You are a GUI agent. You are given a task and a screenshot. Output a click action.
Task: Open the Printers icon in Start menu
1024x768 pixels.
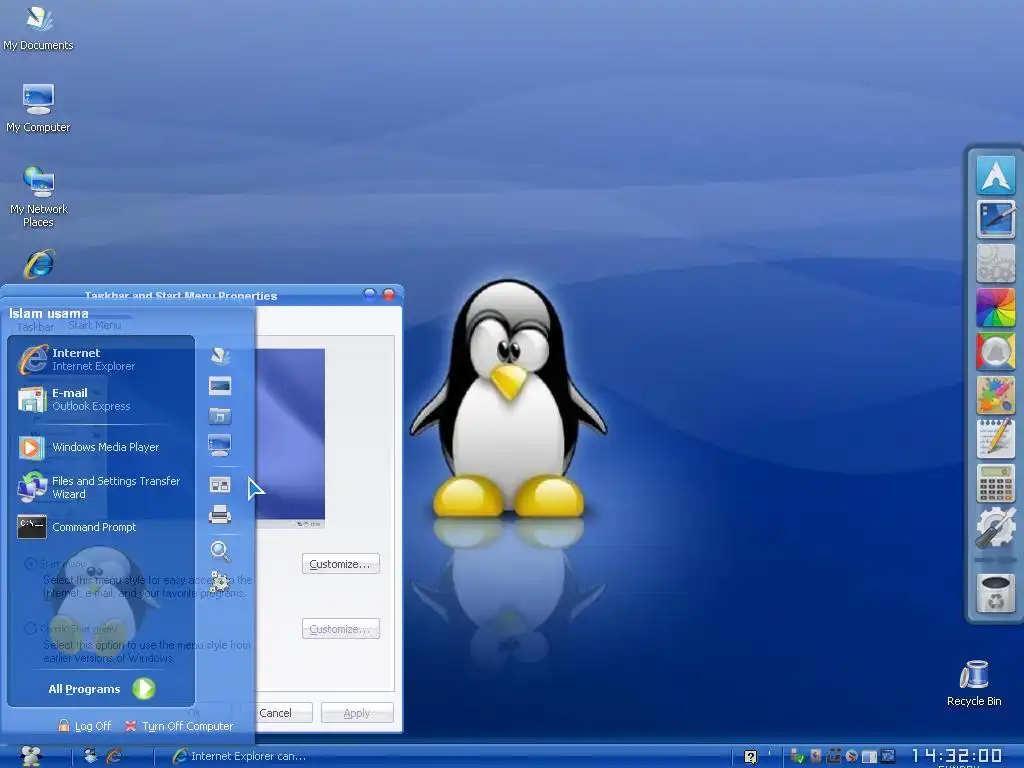pyautogui.click(x=220, y=515)
